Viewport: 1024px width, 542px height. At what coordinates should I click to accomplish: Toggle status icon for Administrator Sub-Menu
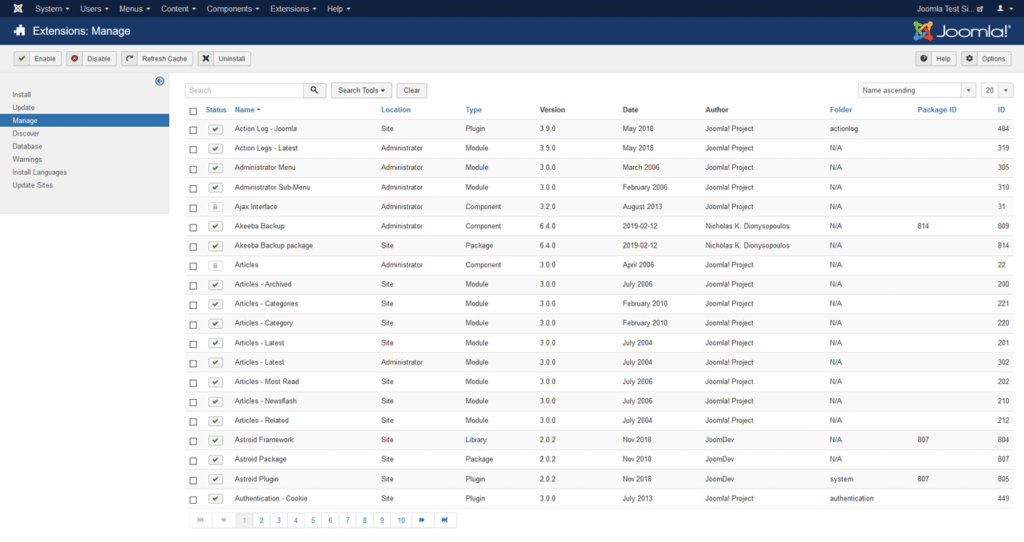coord(215,187)
